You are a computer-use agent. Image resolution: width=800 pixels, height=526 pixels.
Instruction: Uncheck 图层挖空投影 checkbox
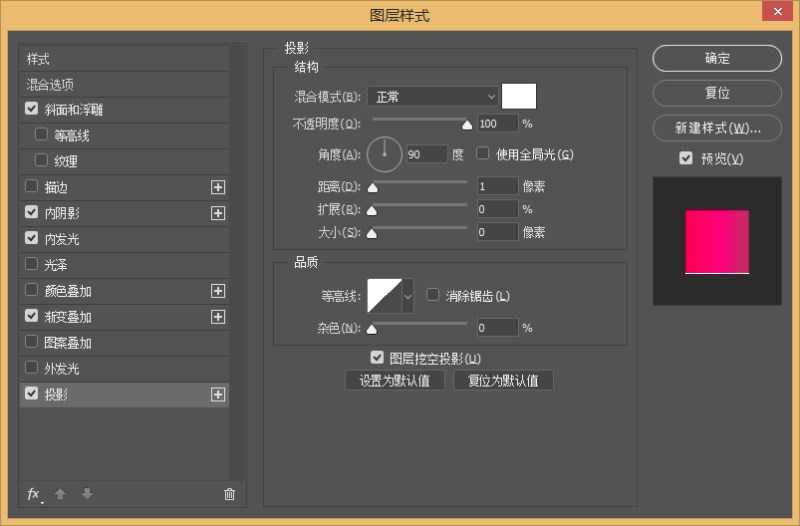click(377, 358)
